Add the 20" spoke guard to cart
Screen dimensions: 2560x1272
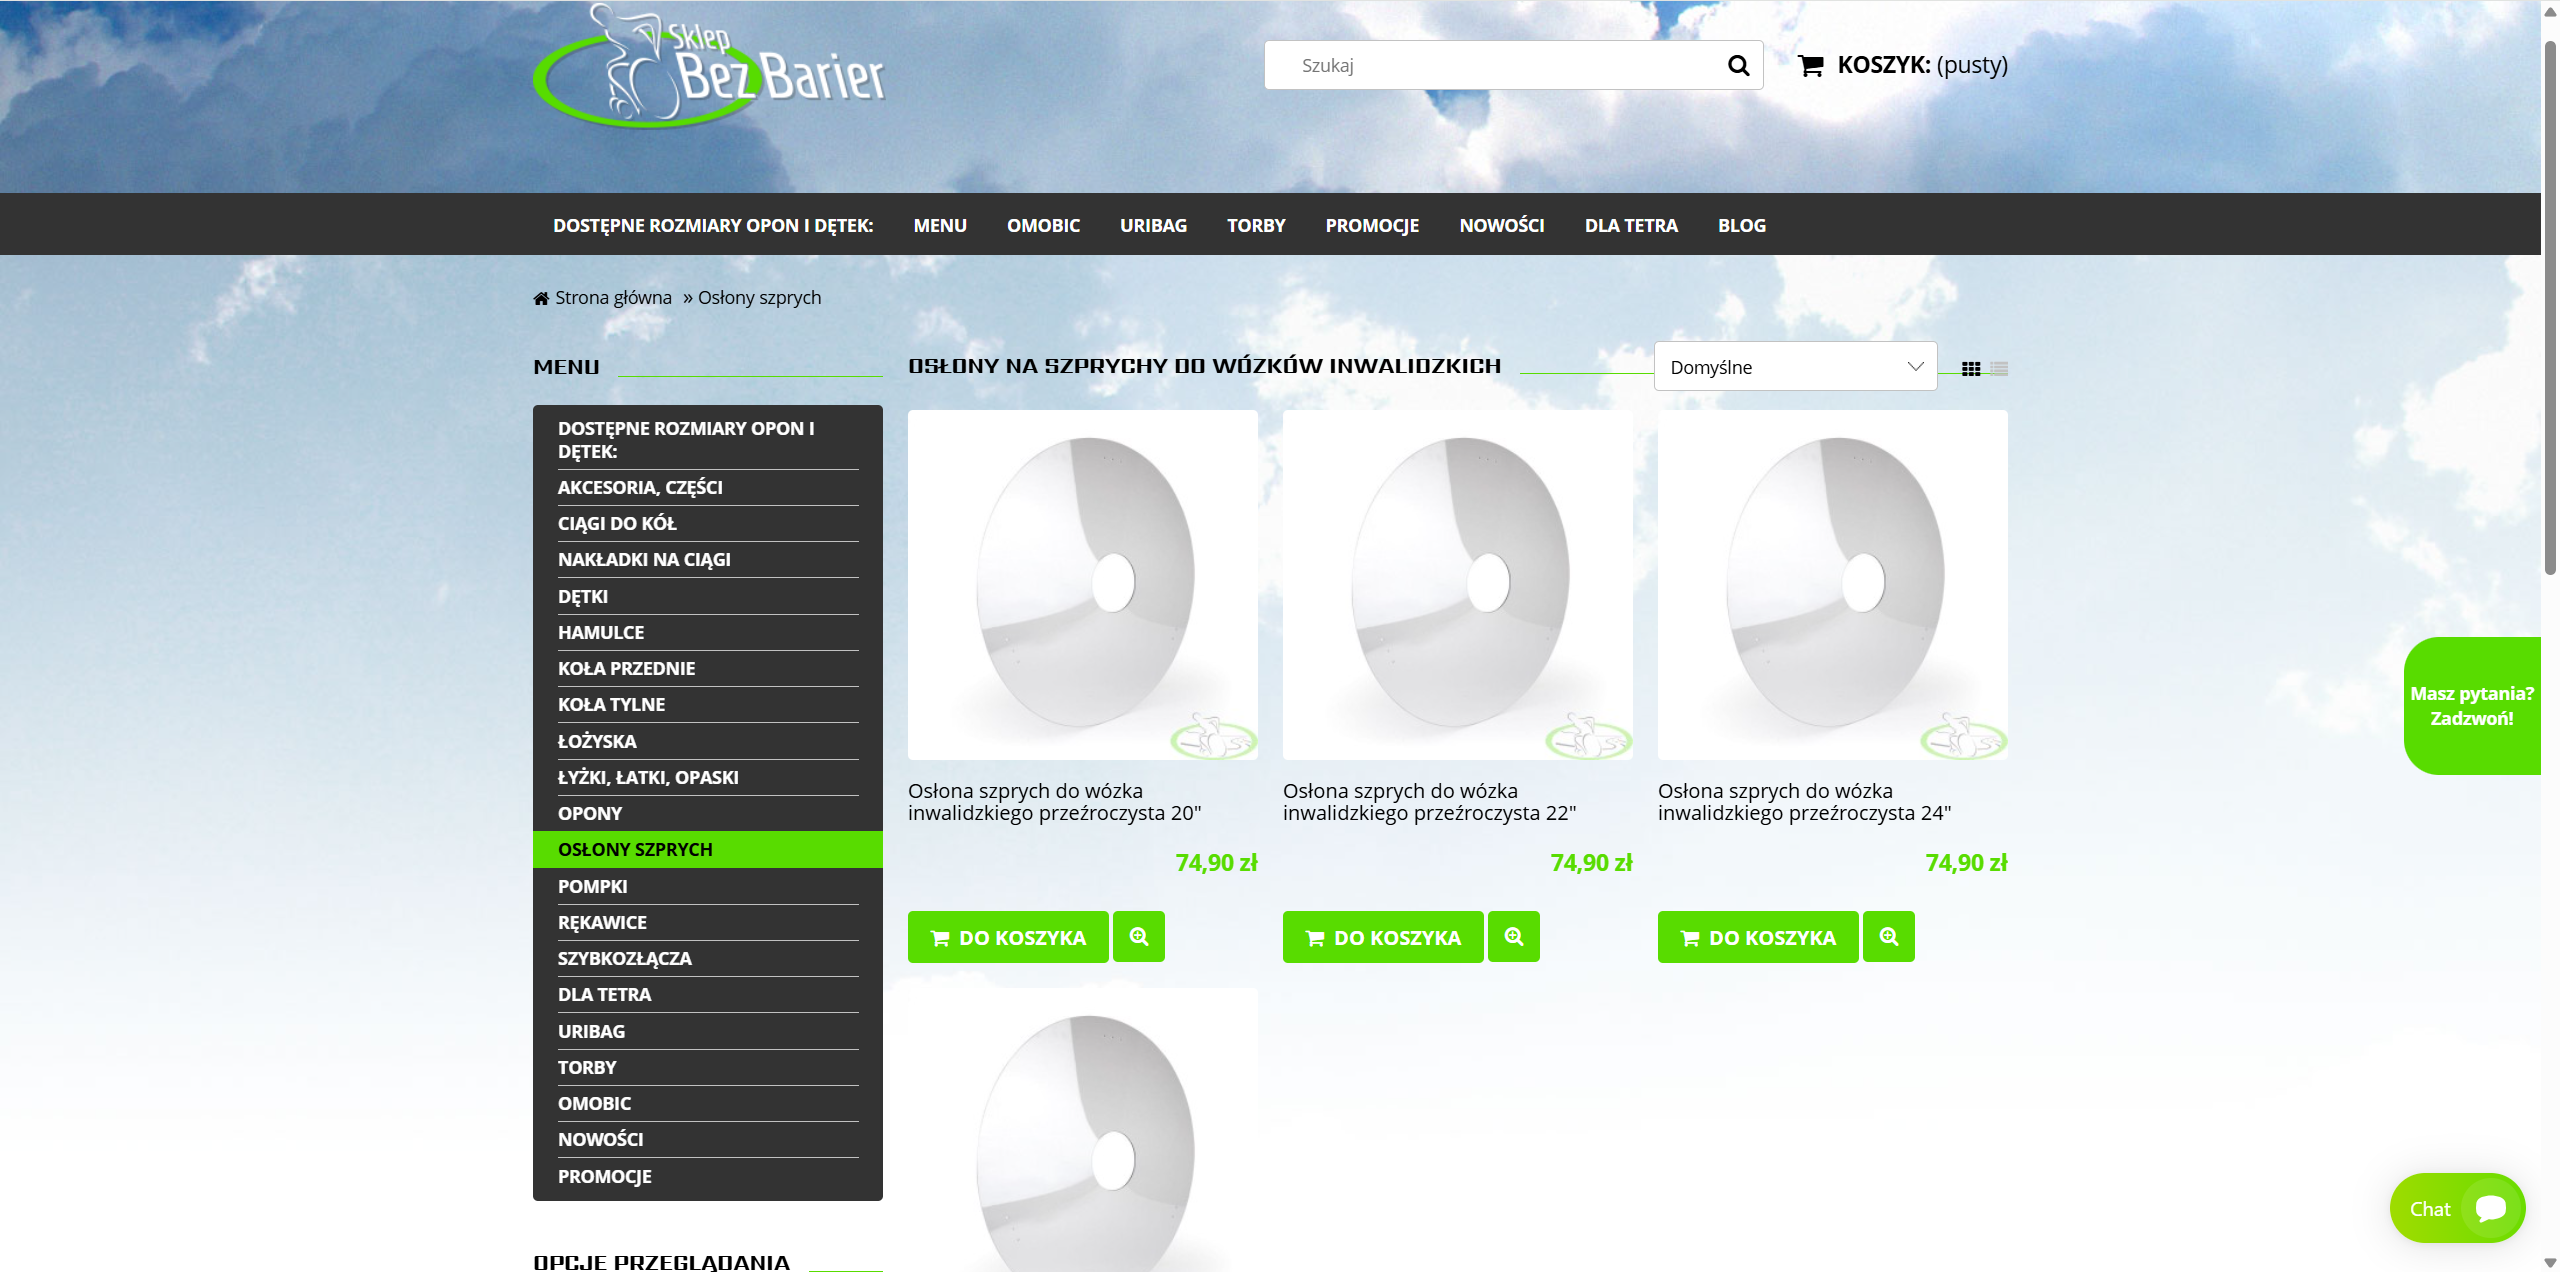click(1008, 938)
